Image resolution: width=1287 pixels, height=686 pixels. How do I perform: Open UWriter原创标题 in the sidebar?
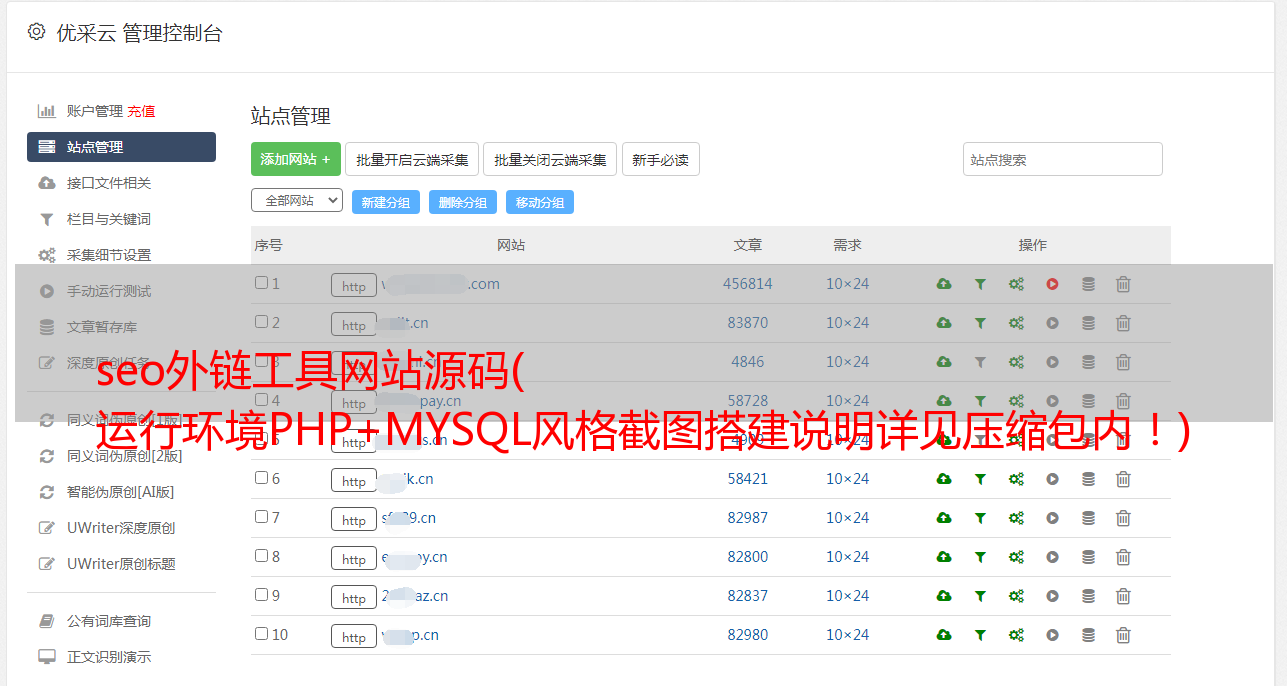click(120, 564)
